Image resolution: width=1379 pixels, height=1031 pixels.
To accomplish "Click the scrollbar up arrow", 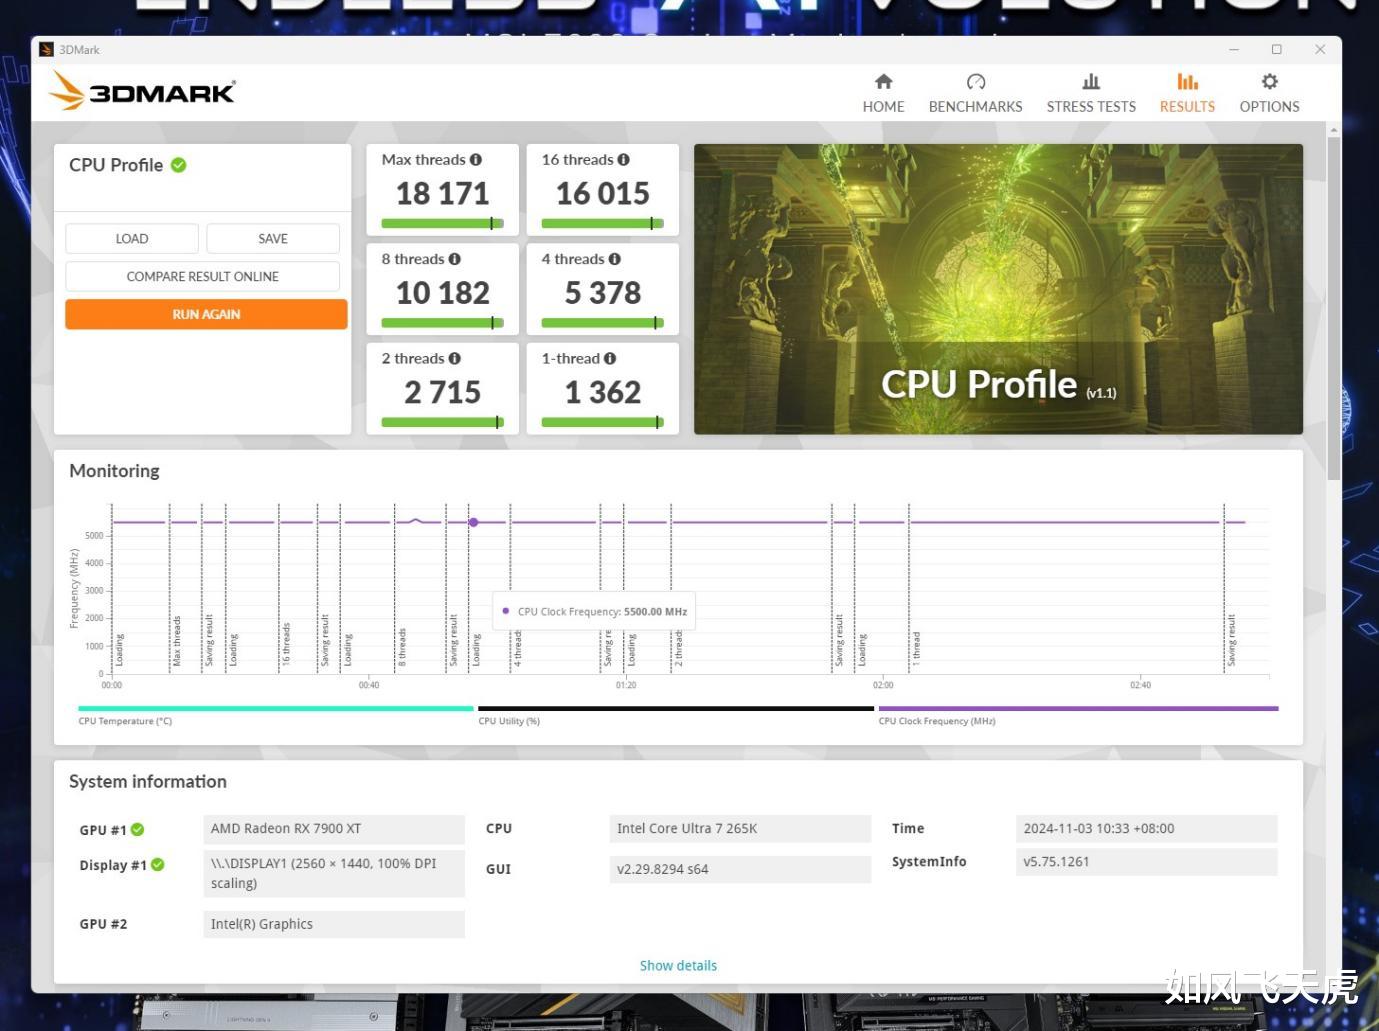I will (x=1333, y=130).
